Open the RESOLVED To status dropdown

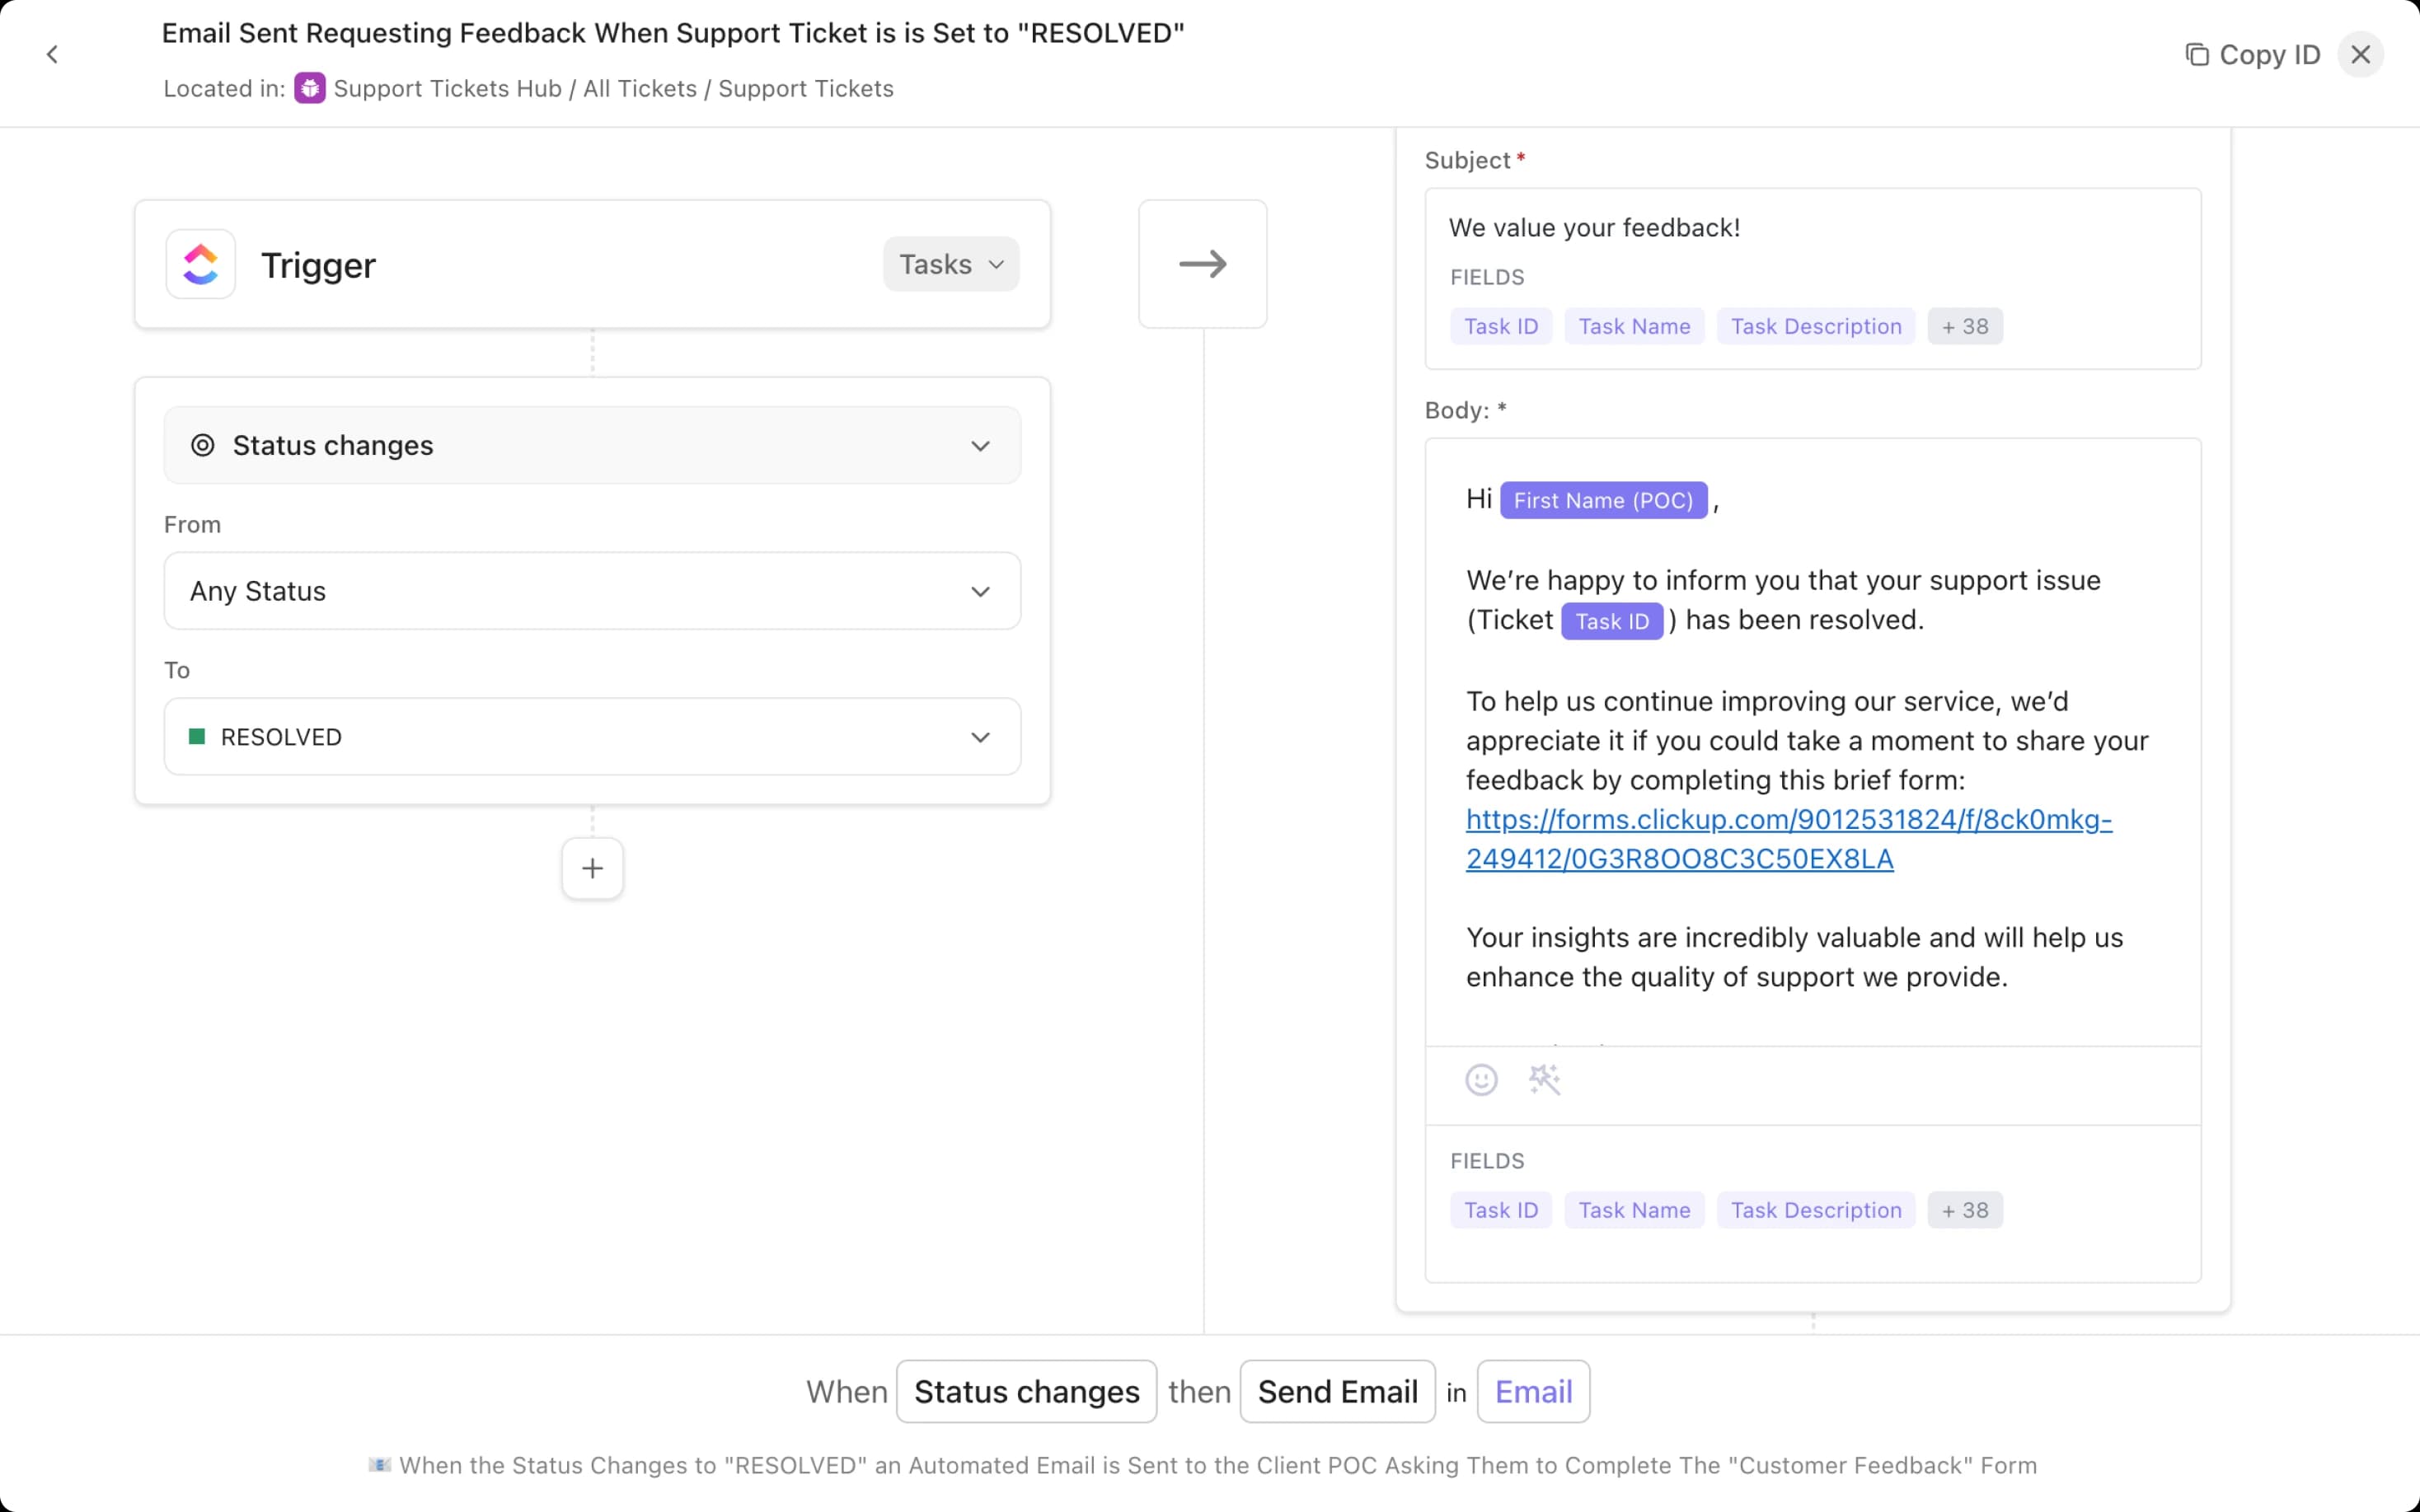pyautogui.click(x=592, y=737)
